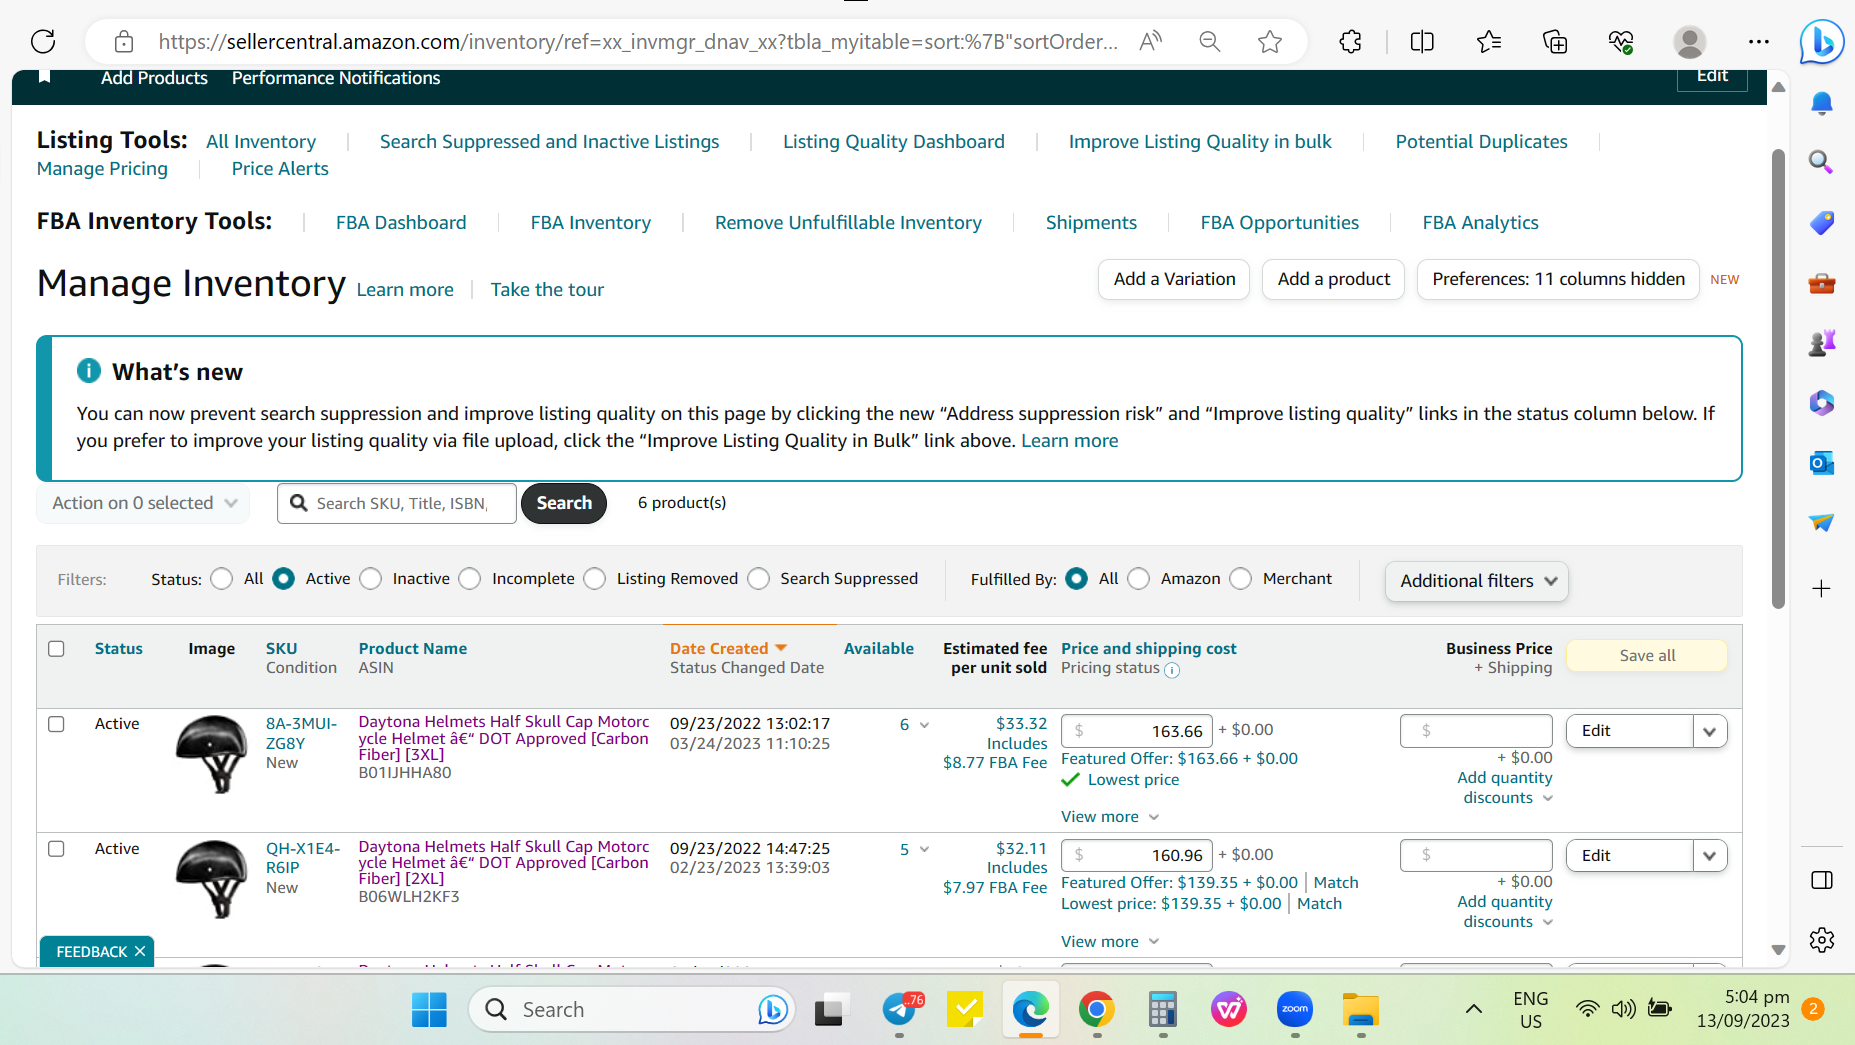This screenshot has width=1855, height=1045.
Task: Add a sidebar app plus icon
Action: [1822, 589]
